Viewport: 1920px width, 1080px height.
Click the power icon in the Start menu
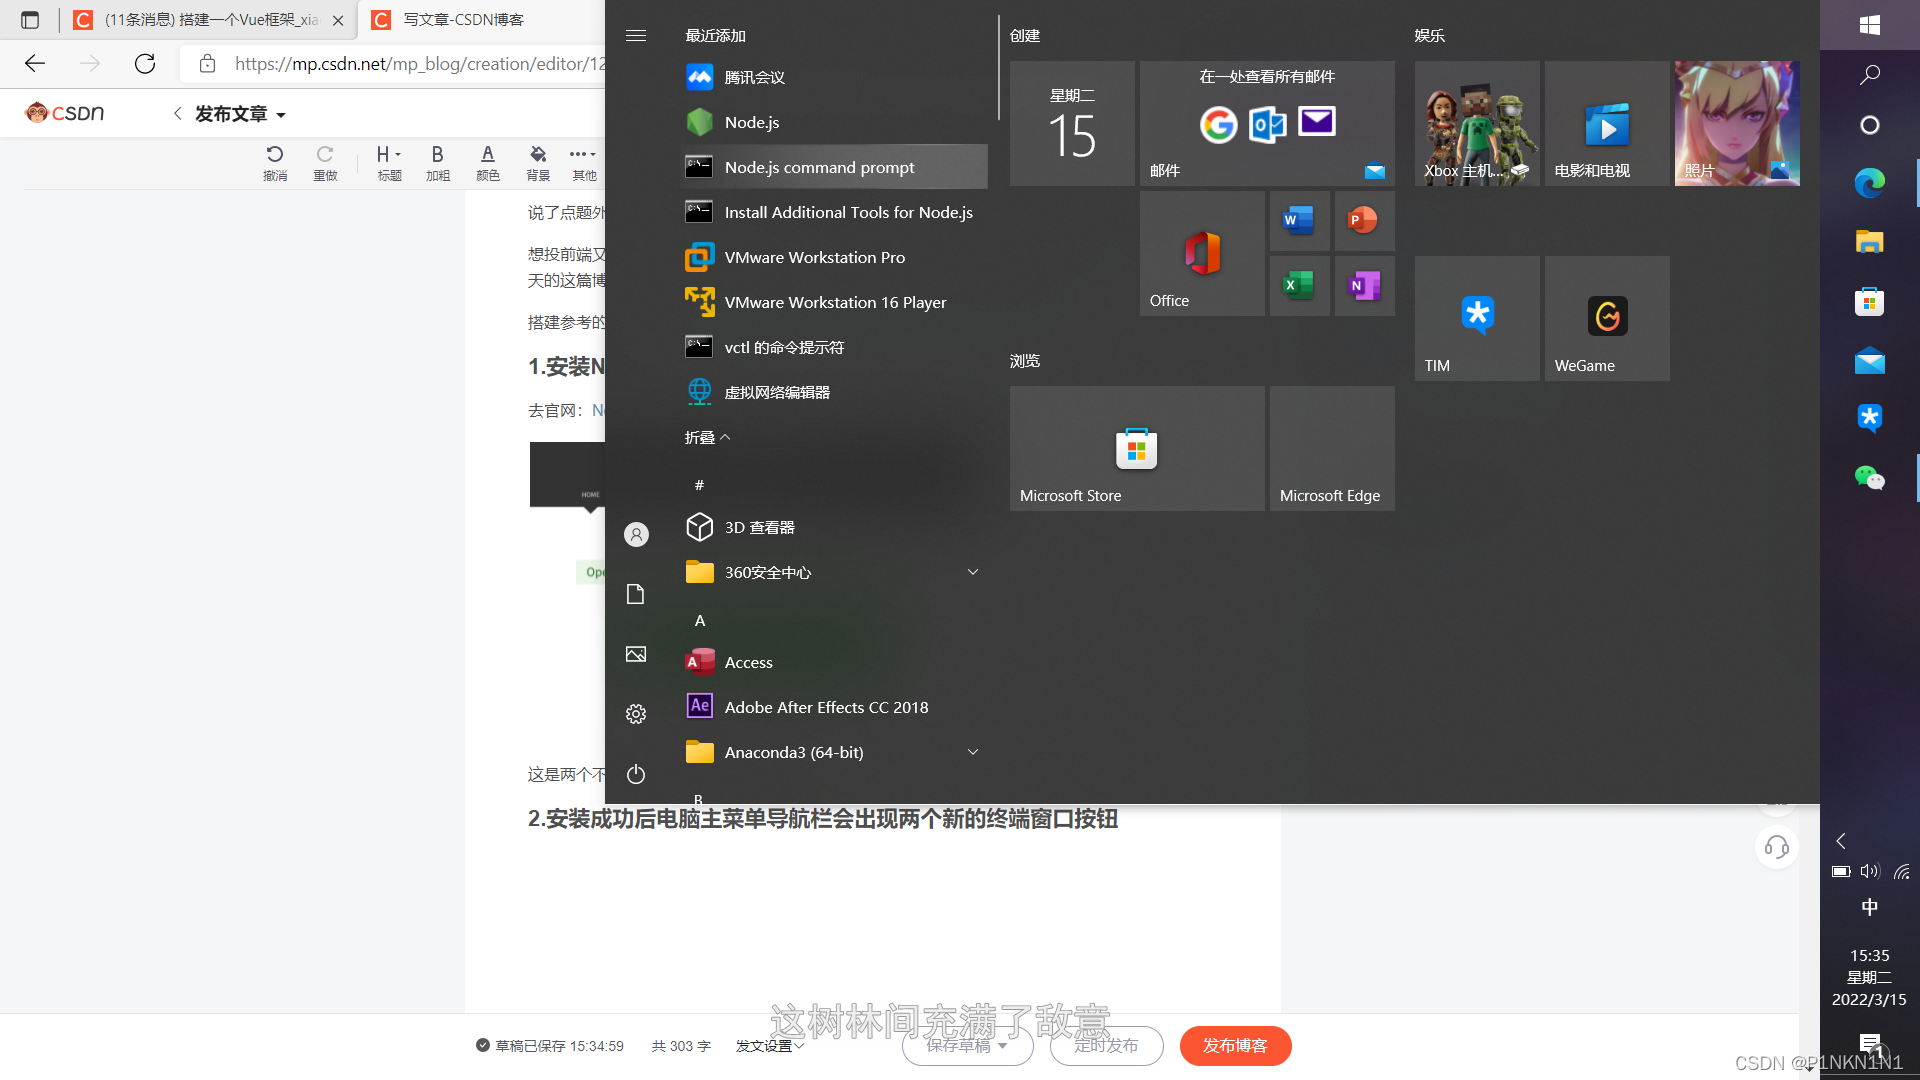pyautogui.click(x=636, y=774)
